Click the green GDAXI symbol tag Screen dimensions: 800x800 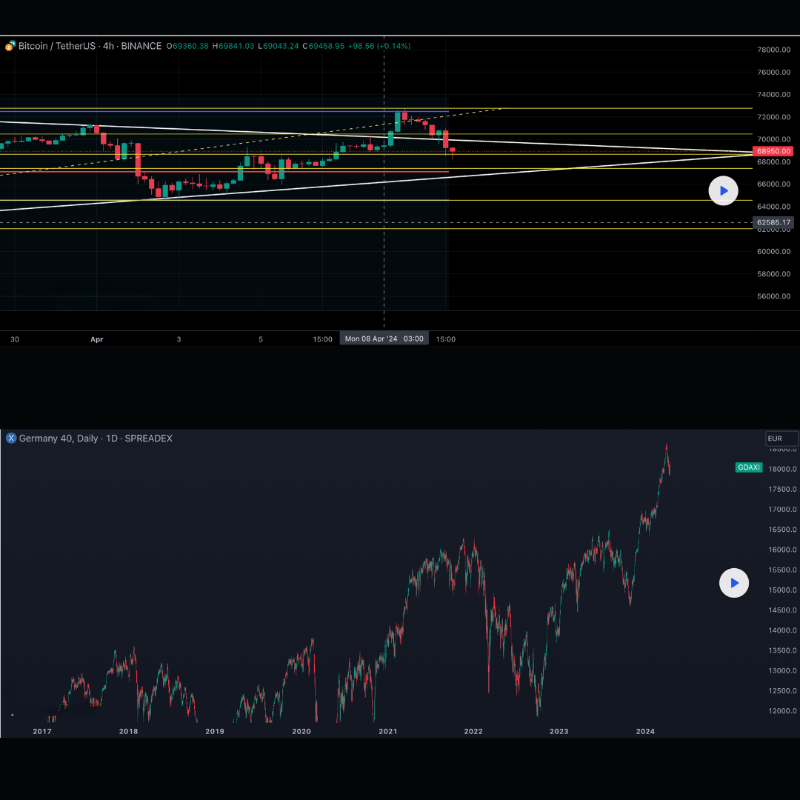[748, 467]
